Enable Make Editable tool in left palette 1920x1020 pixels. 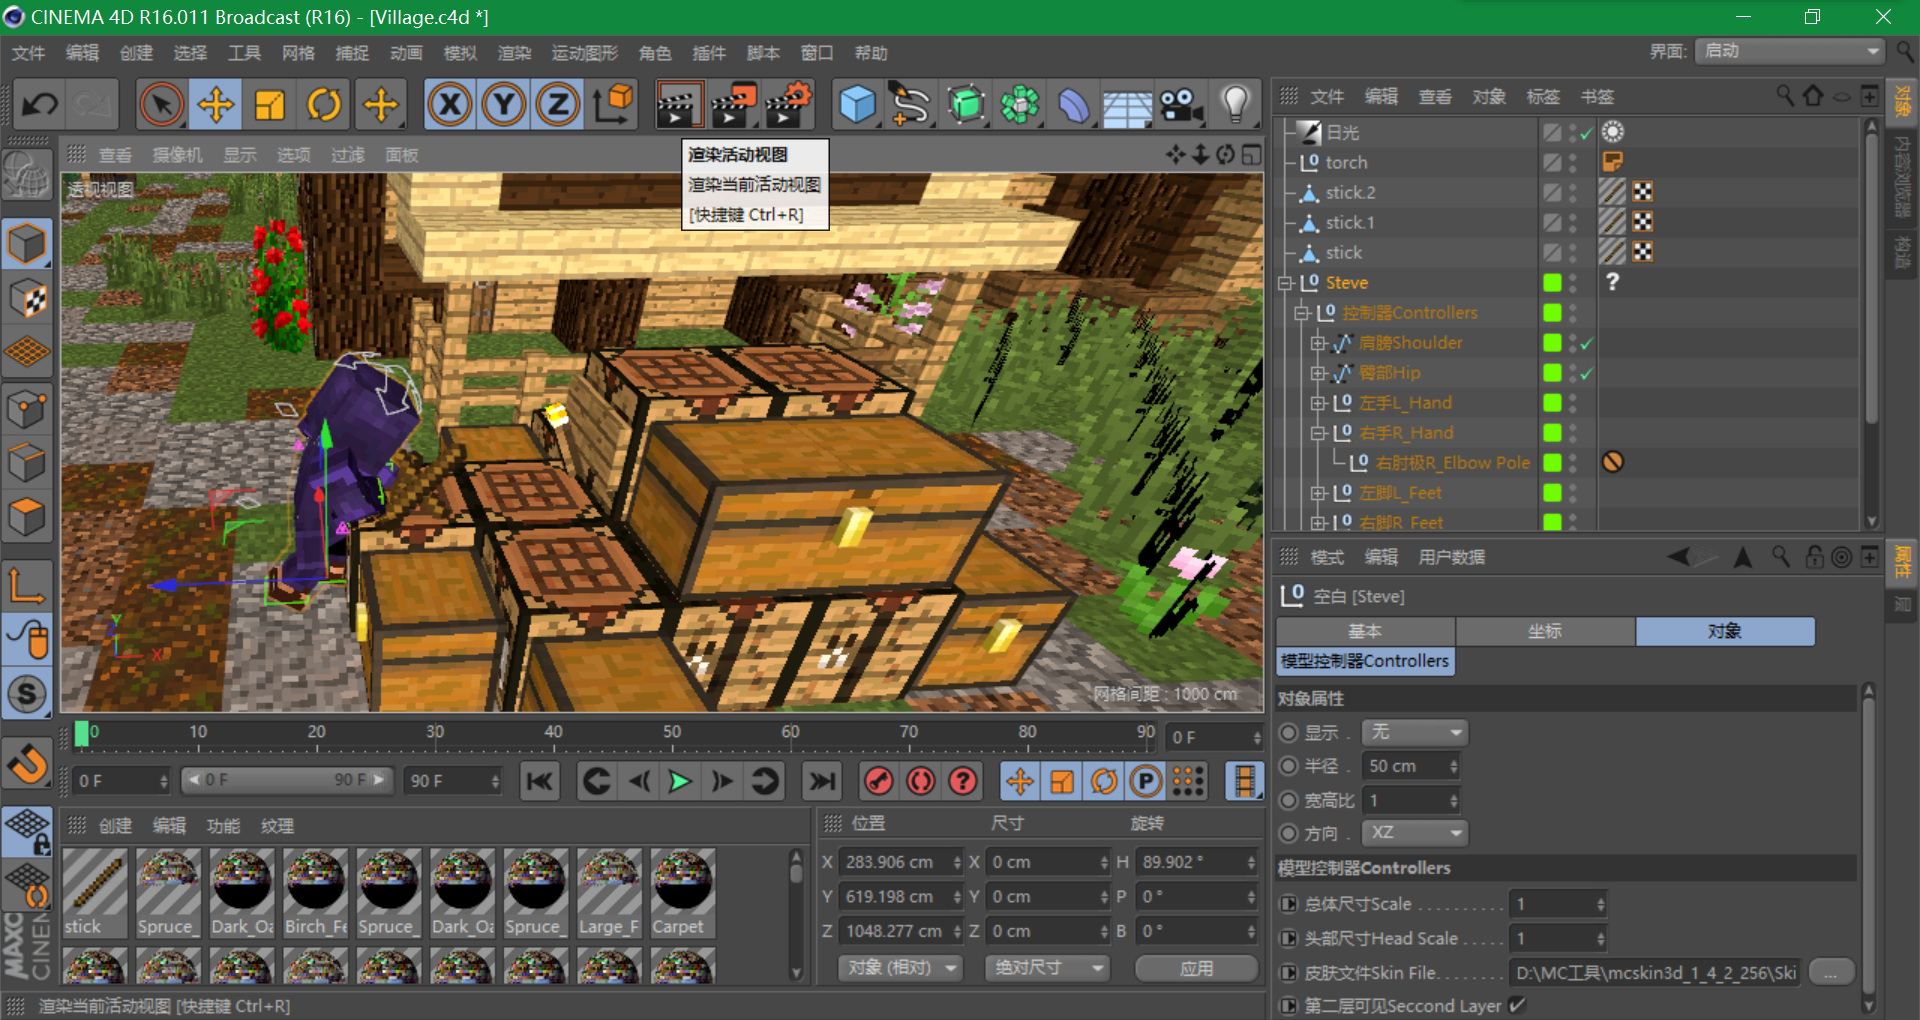27,177
